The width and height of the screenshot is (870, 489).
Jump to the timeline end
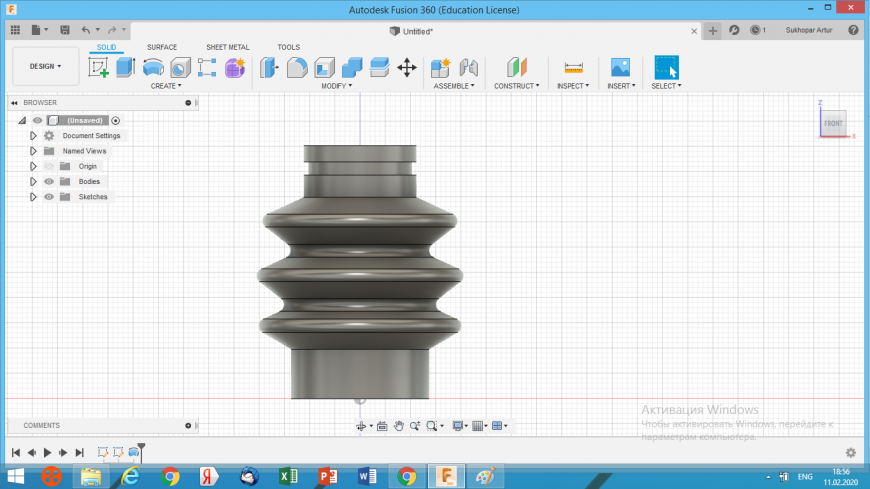[80, 452]
